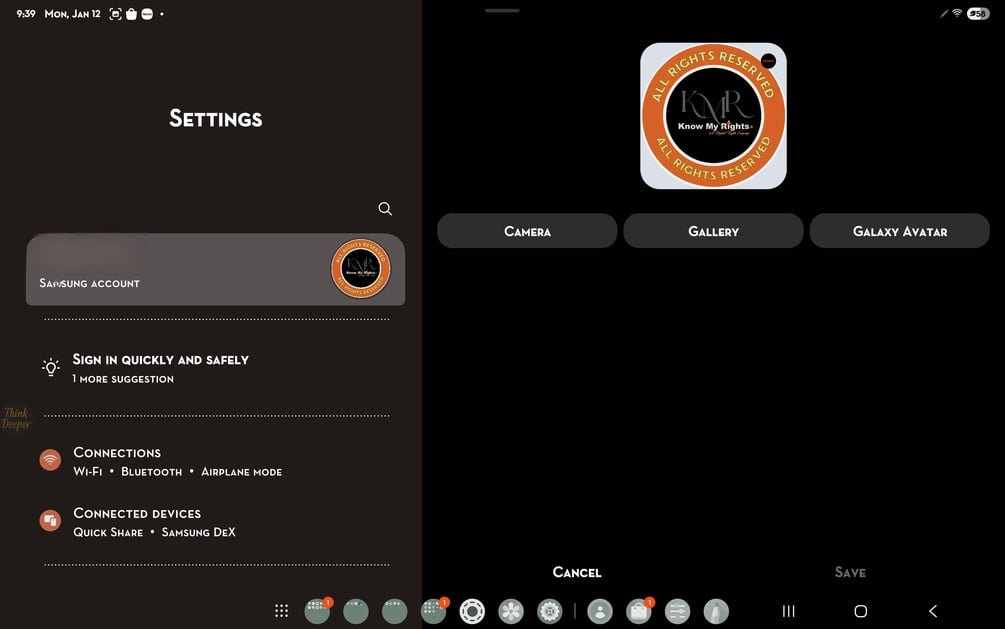The width and height of the screenshot is (1005, 629).
Task: Tap the Wi-Fi status icon
Action: (957, 13)
